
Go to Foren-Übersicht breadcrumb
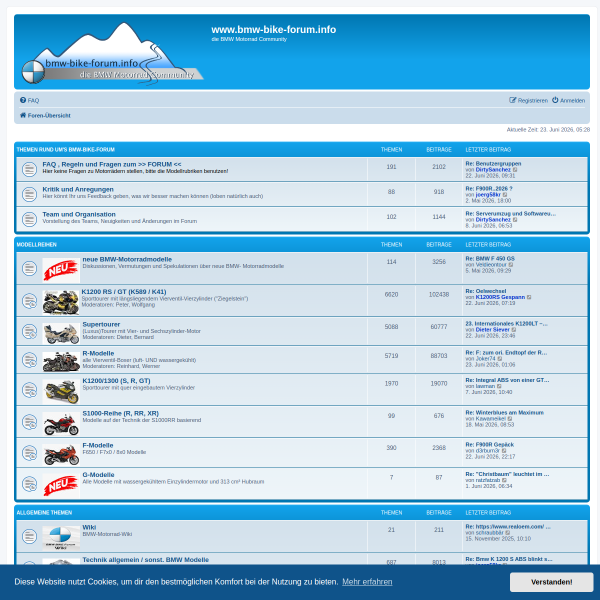click(49, 116)
